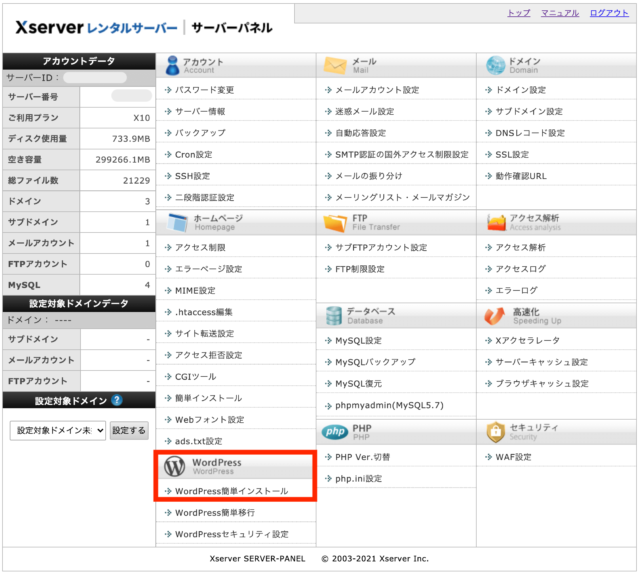Open 動作確認URL
The height and width of the screenshot is (574, 640).
(x=521, y=176)
